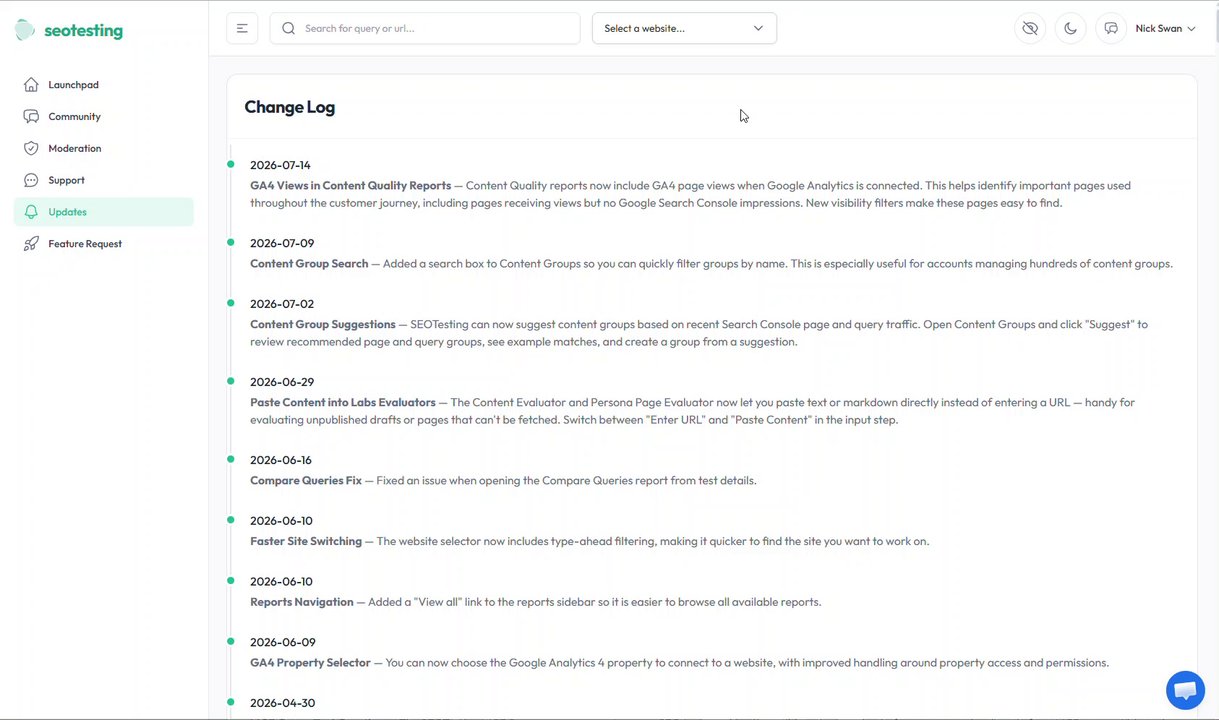This screenshot has height=720, width=1219.
Task: Click GA4 Views in Content Quality Reports title
Action: (x=350, y=185)
